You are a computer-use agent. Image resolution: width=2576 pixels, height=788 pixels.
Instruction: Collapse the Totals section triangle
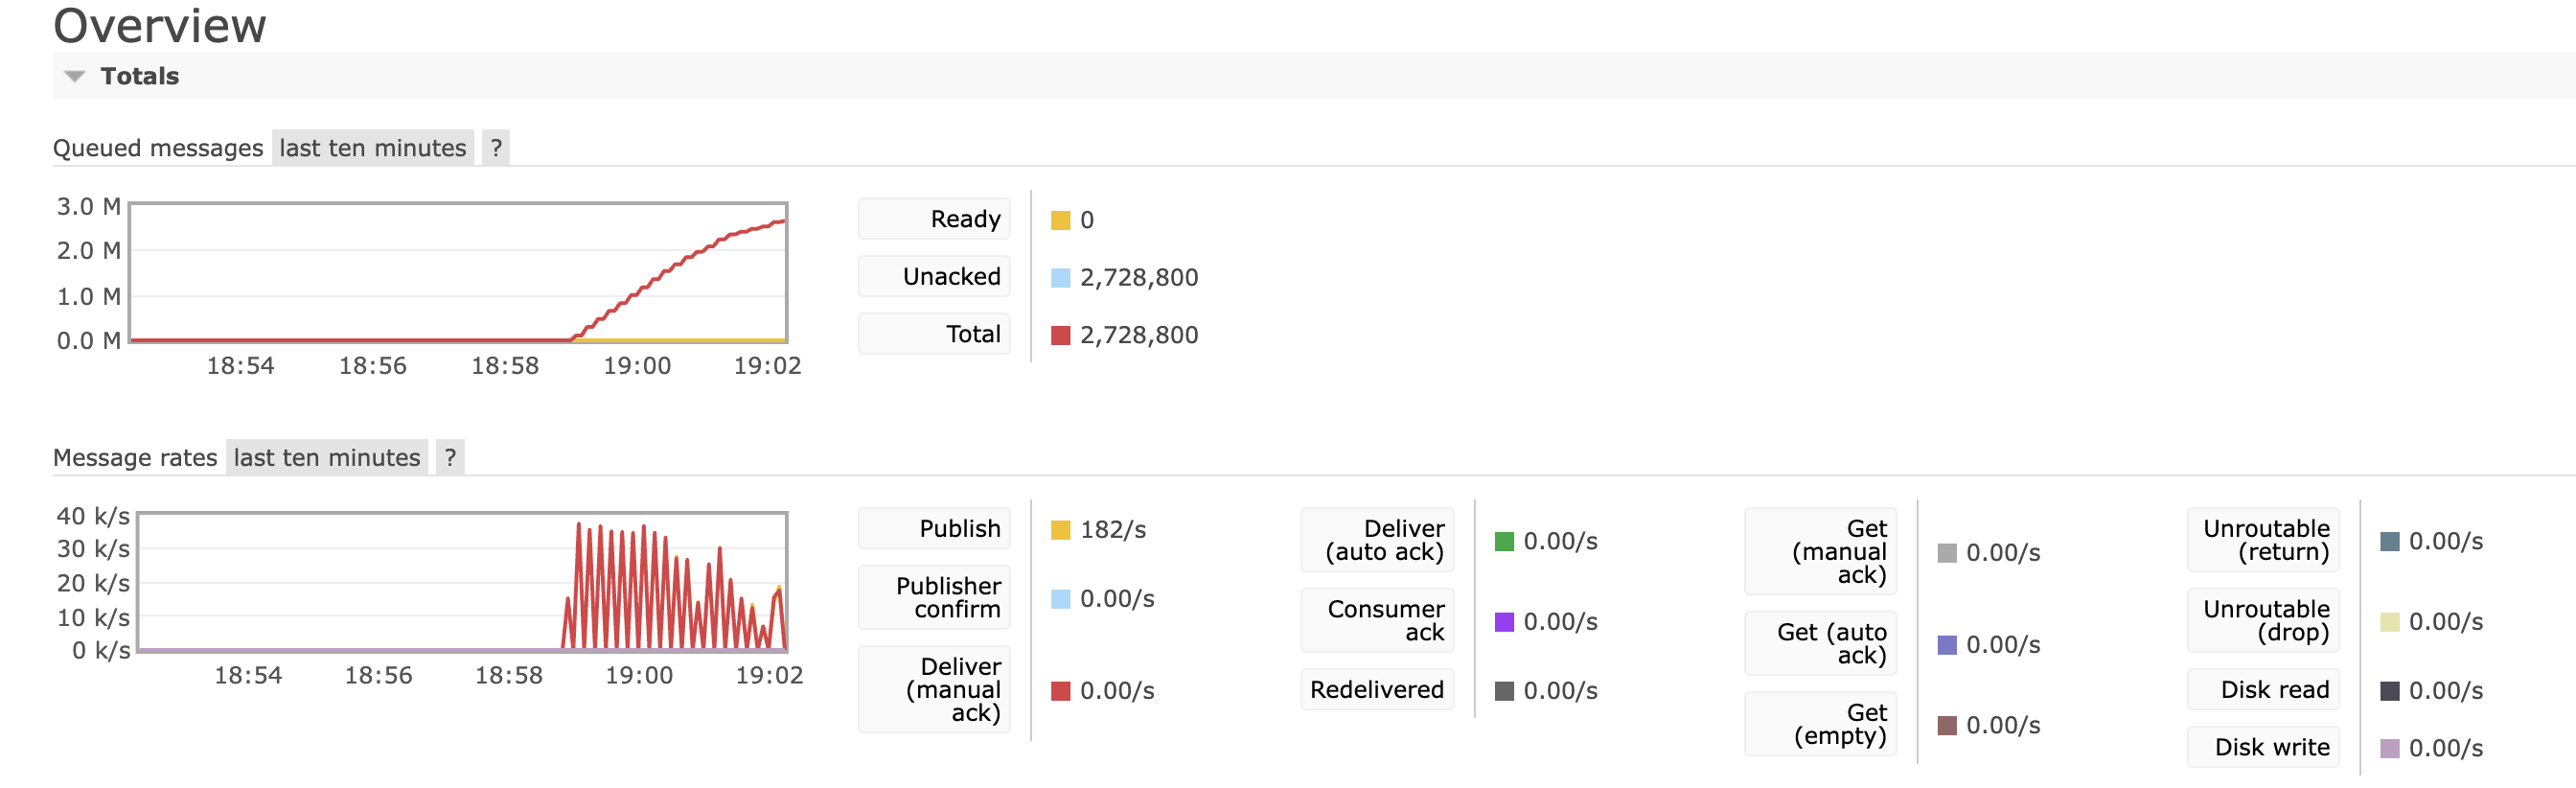tap(74, 76)
